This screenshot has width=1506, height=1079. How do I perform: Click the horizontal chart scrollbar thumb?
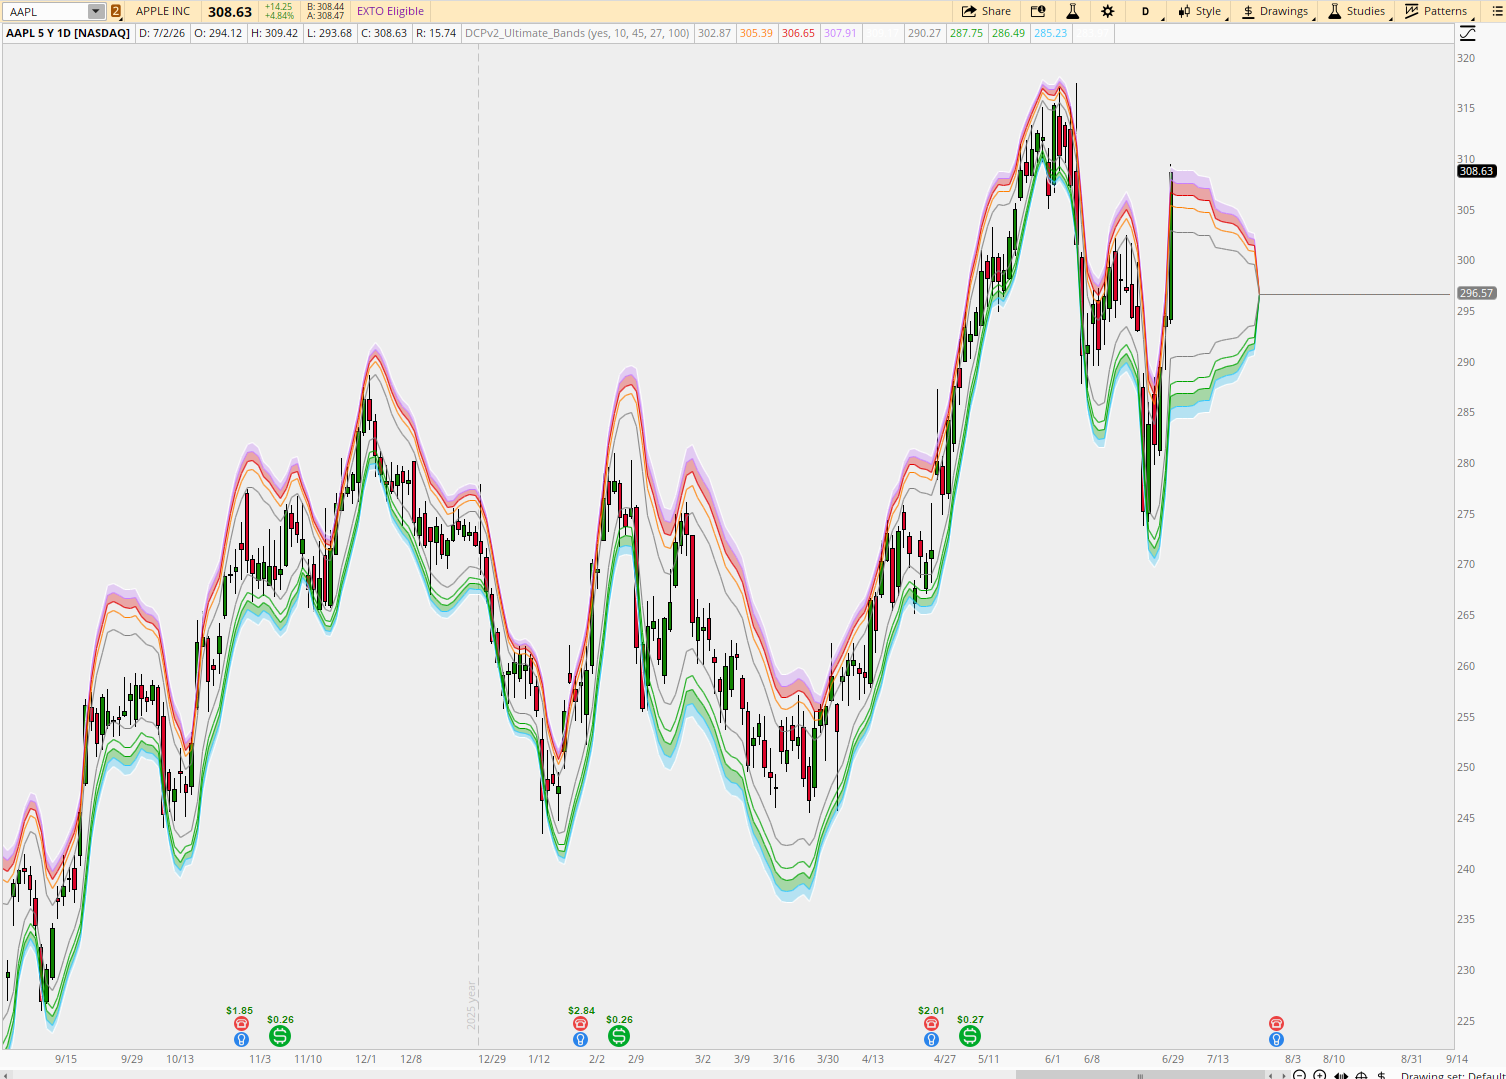pos(1140,1075)
